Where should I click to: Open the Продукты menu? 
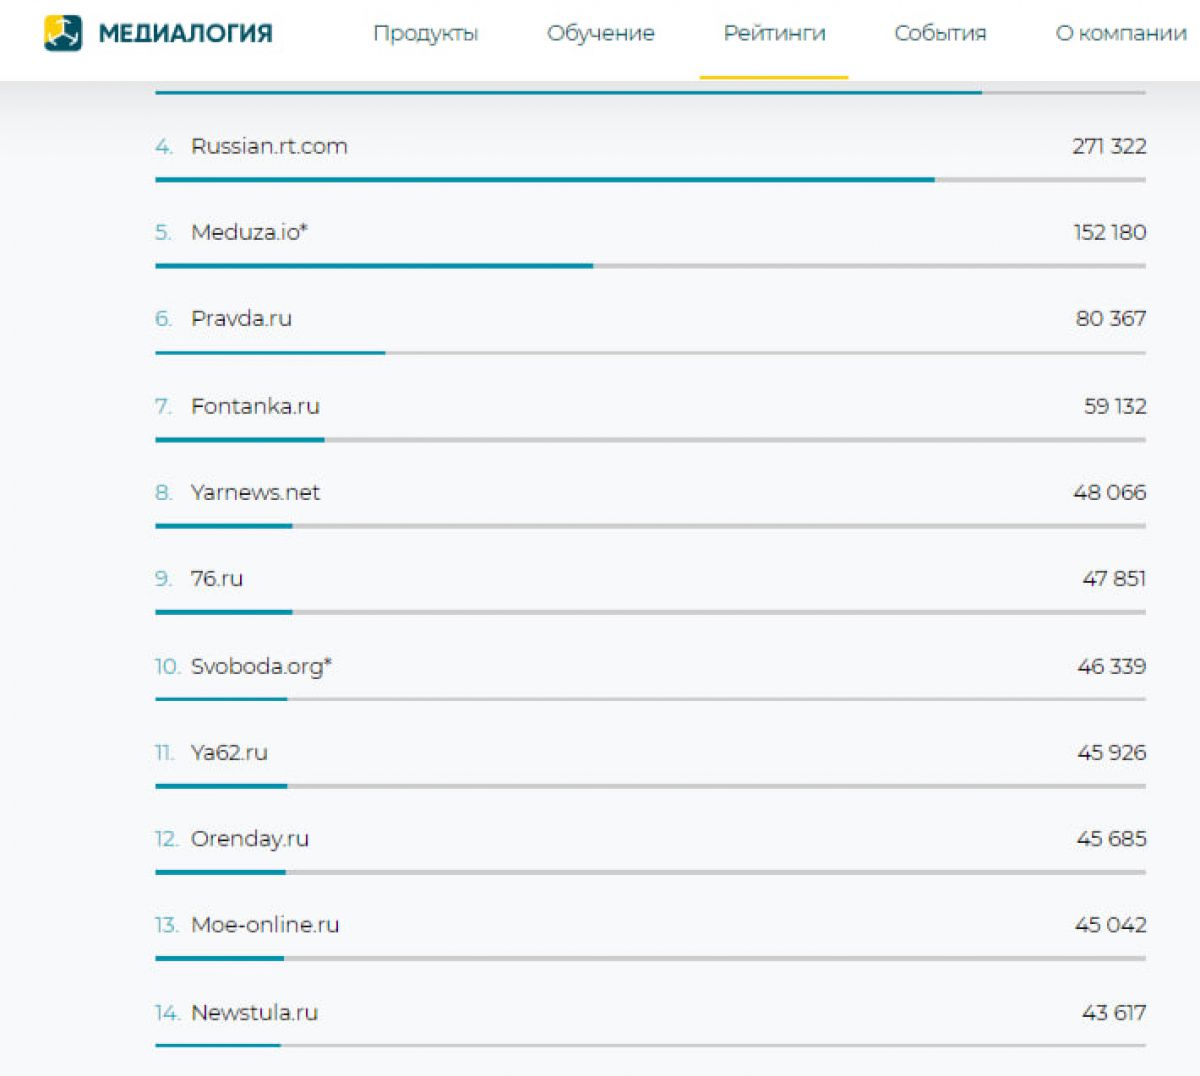click(425, 33)
